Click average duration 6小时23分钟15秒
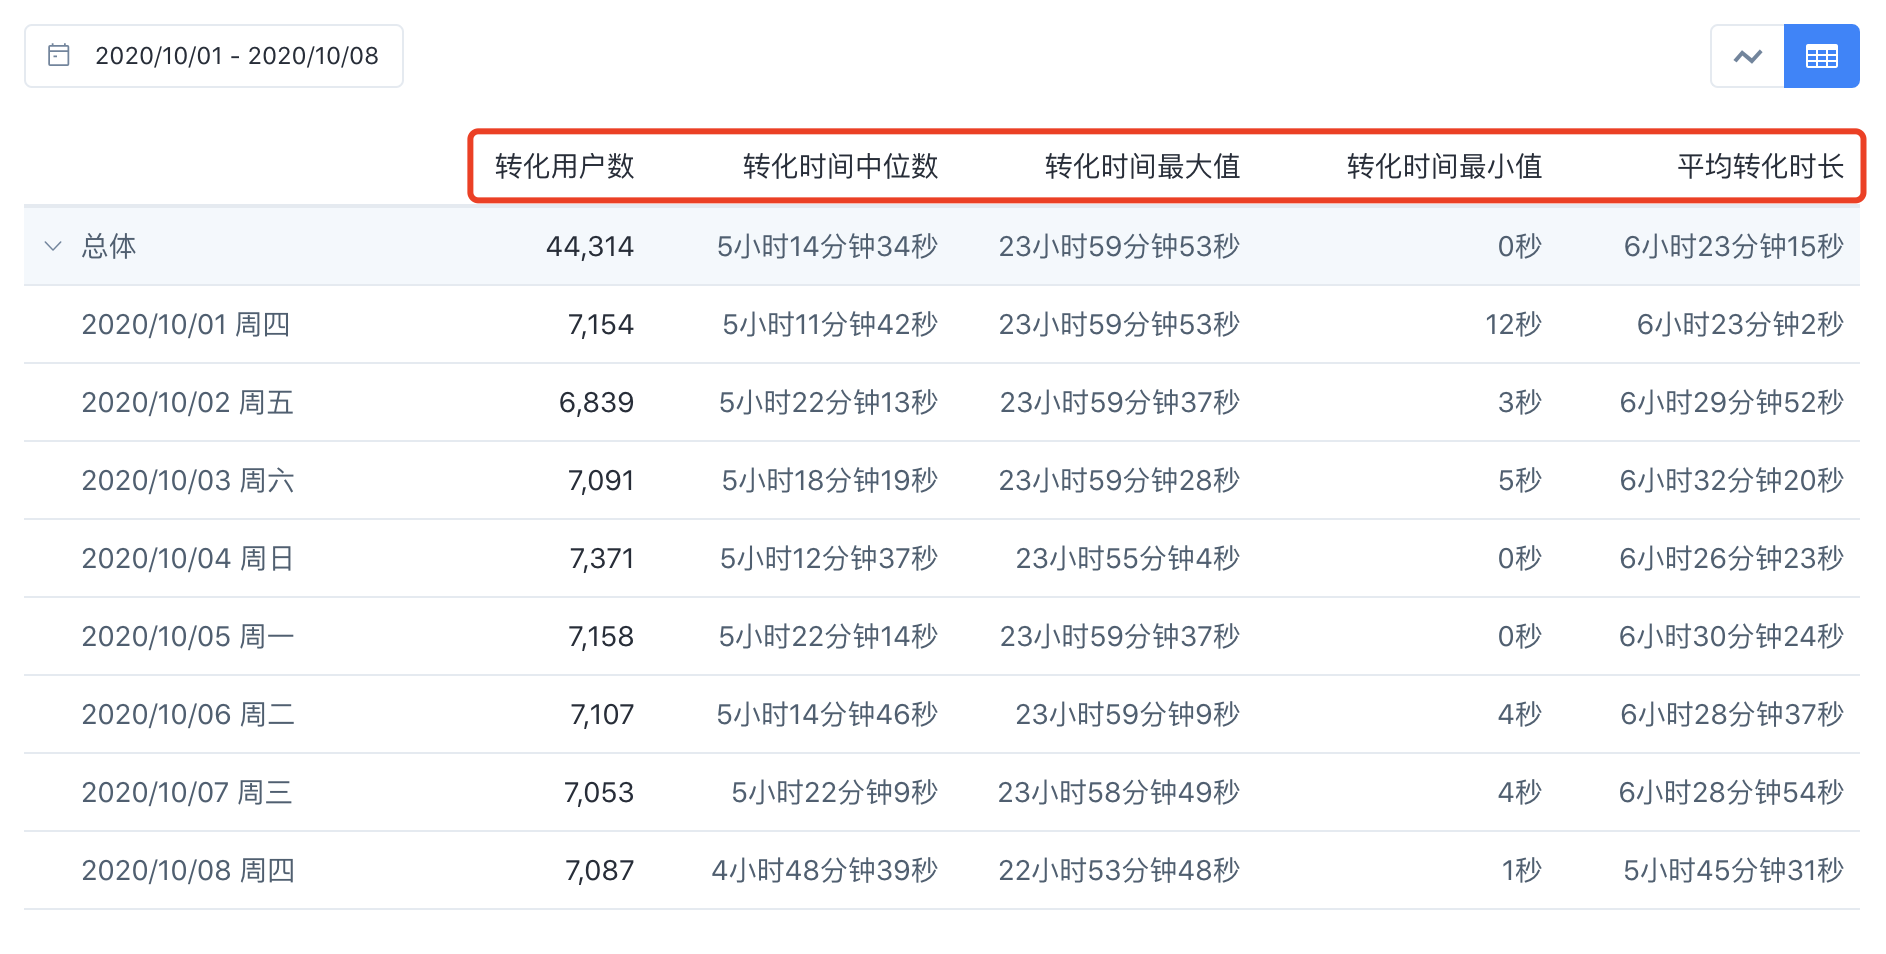The width and height of the screenshot is (1886, 954). pyautogui.click(x=1734, y=246)
